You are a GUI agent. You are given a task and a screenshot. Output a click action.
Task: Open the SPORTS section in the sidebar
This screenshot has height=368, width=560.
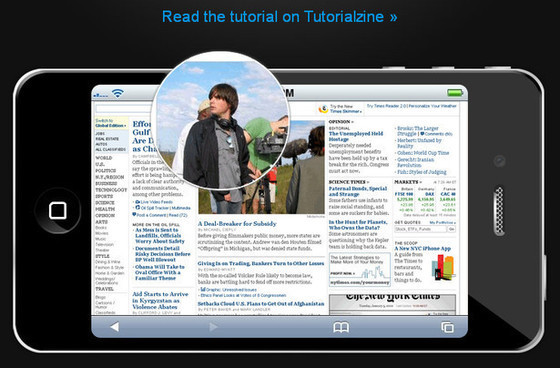[x=104, y=197]
